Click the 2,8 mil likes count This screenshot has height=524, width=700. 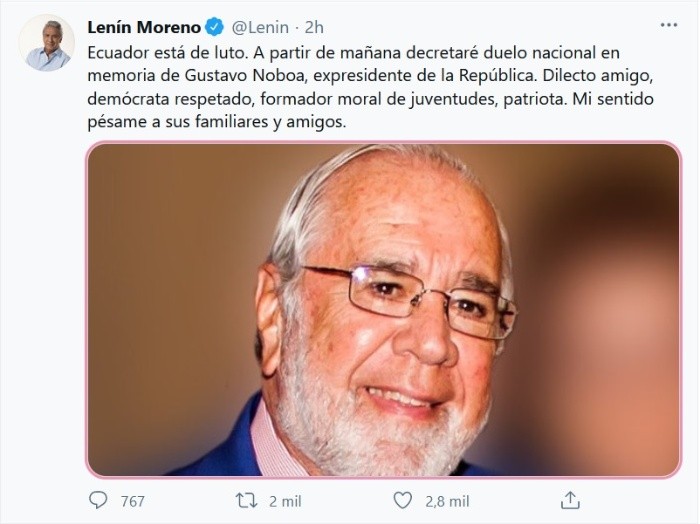[x=446, y=500]
